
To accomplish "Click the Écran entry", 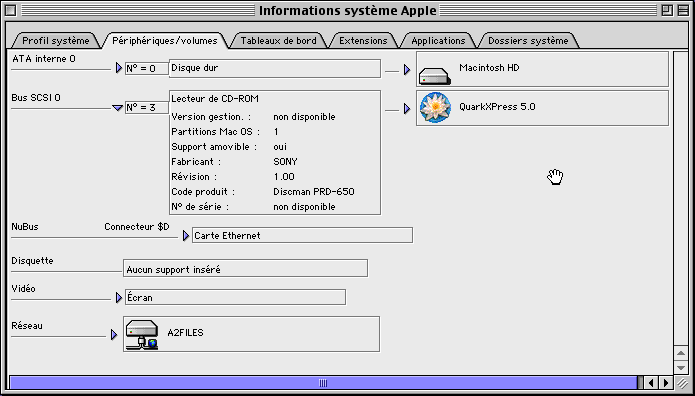I will (x=234, y=297).
